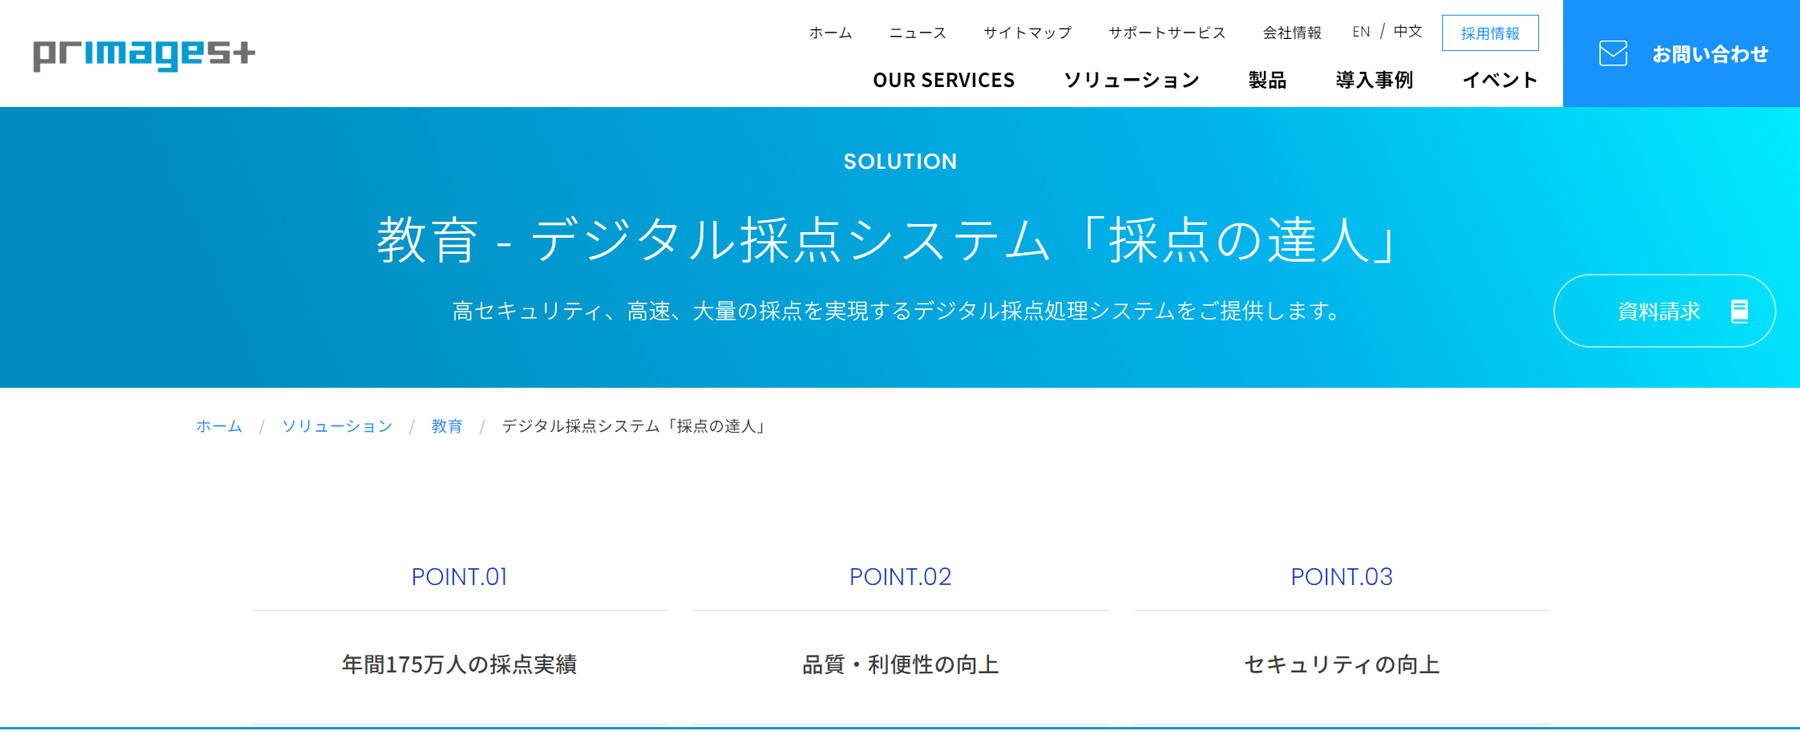1800x733 pixels.
Task: Click the banner subtitle starting 高セキュリティ
Action: tap(898, 311)
